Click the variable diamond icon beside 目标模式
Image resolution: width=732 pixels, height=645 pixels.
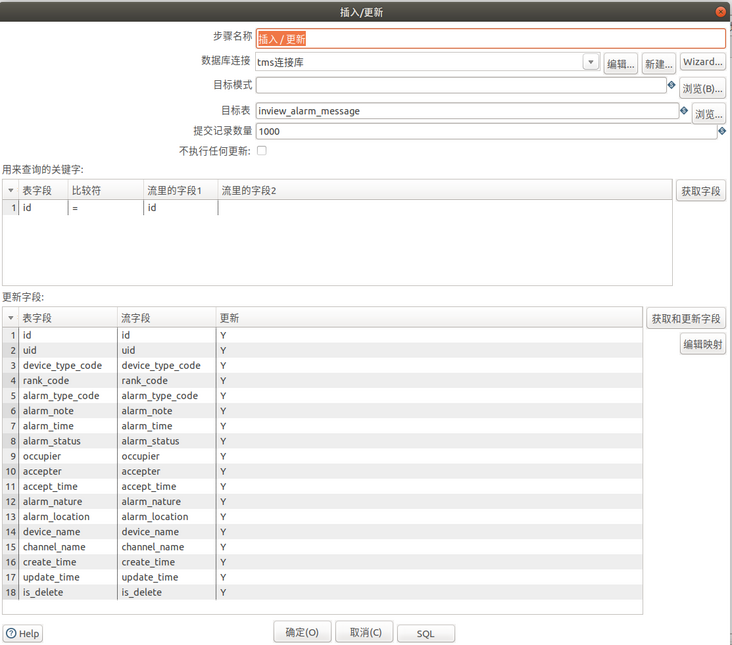coord(672,86)
